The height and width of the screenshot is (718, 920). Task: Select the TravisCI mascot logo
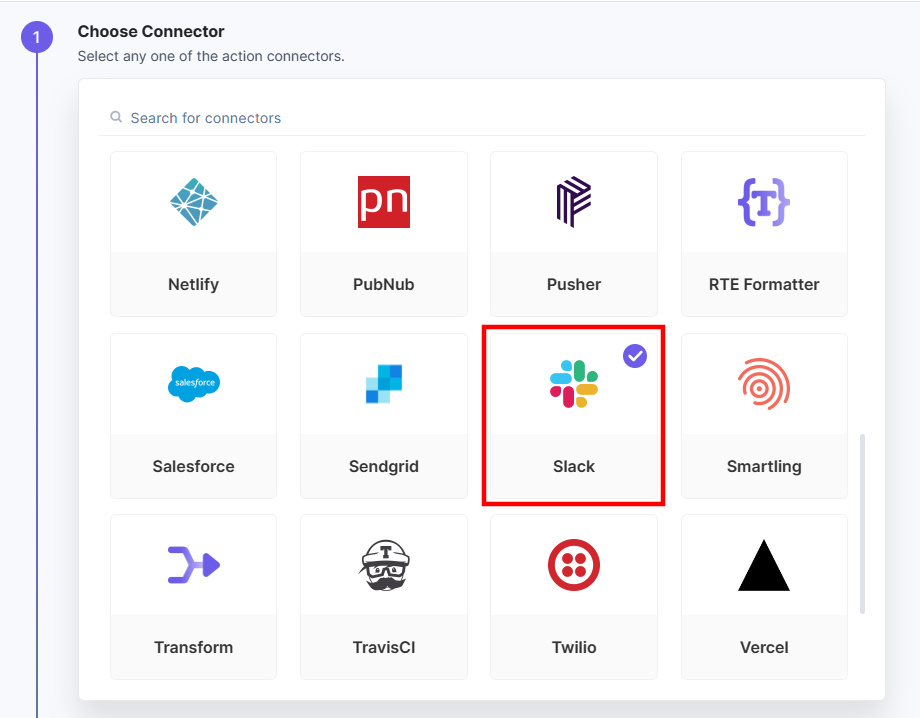pos(384,565)
